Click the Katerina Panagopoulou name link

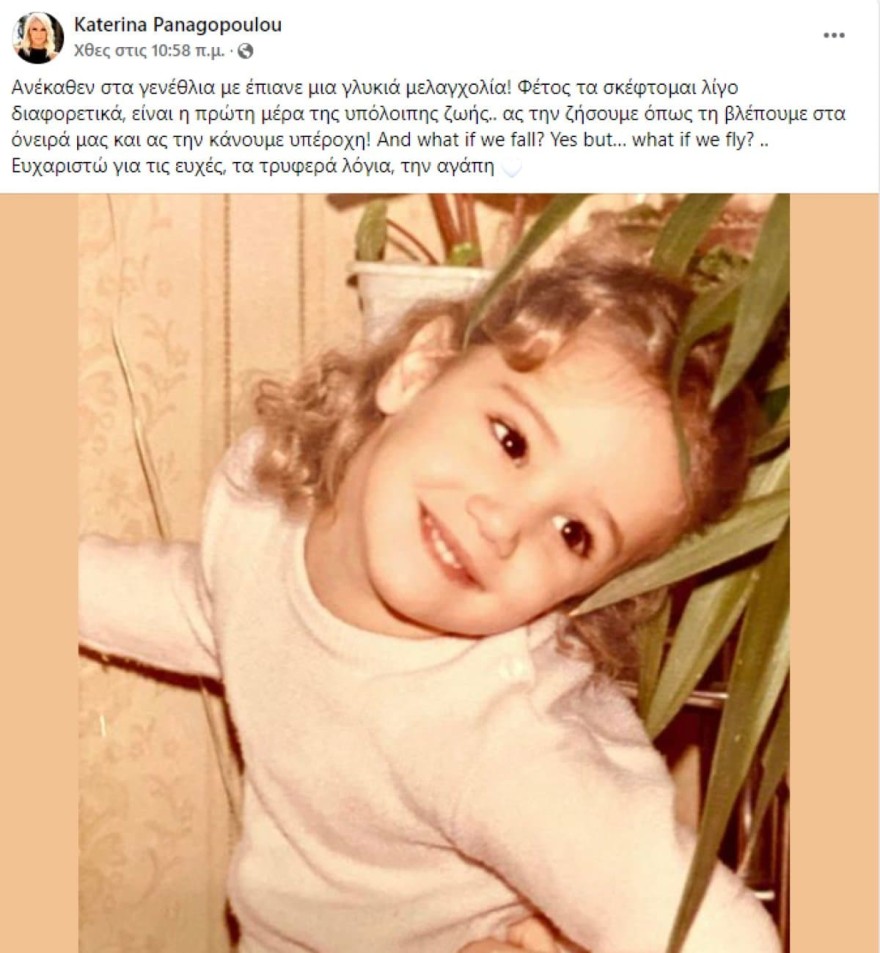click(177, 25)
